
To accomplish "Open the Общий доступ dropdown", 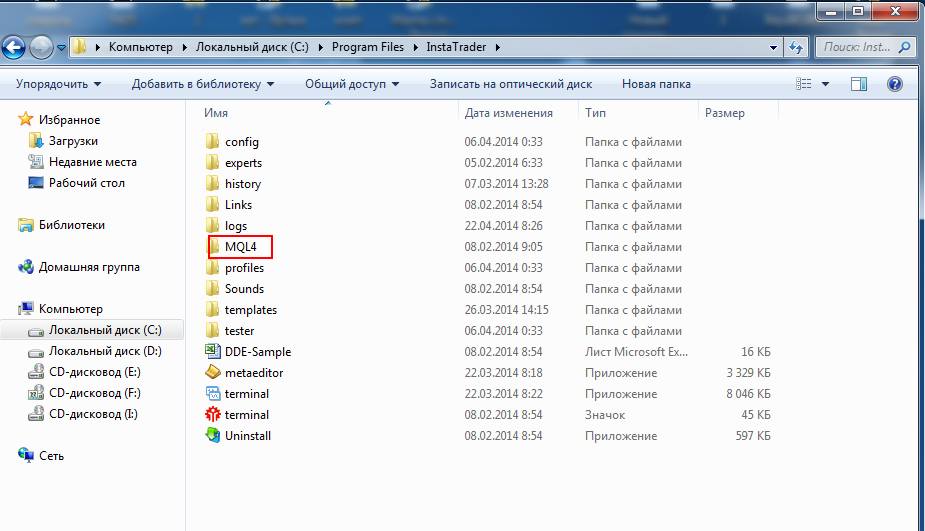I will tap(352, 84).
